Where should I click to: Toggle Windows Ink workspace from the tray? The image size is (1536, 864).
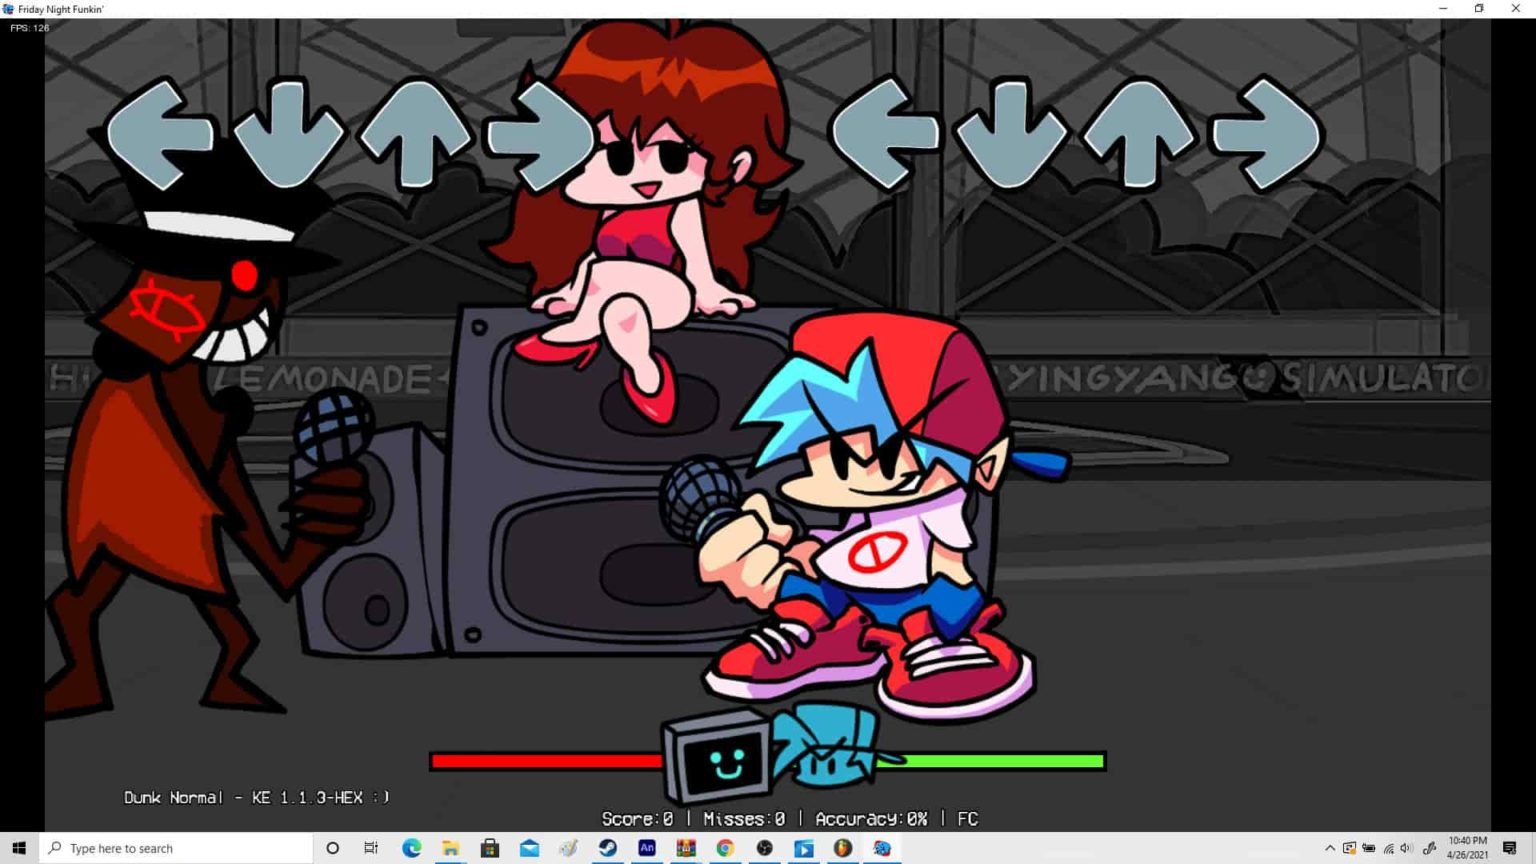pos(1428,848)
